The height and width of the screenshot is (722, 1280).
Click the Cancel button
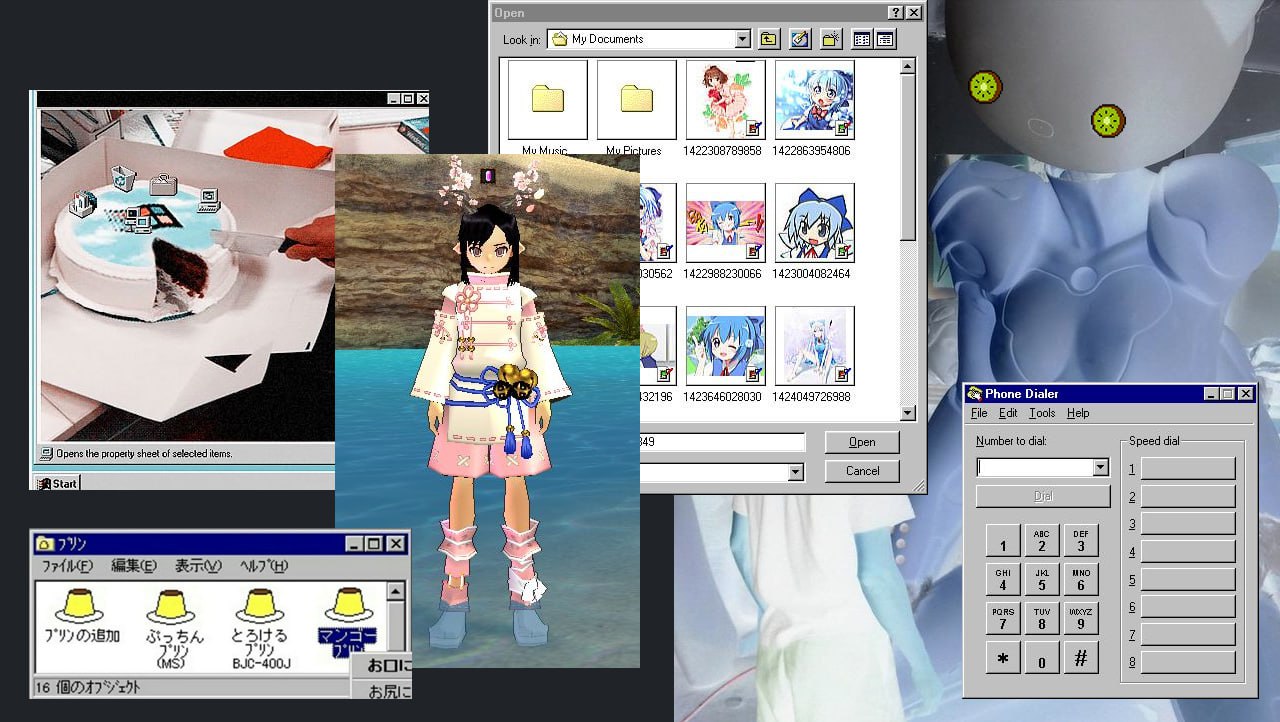click(x=862, y=471)
